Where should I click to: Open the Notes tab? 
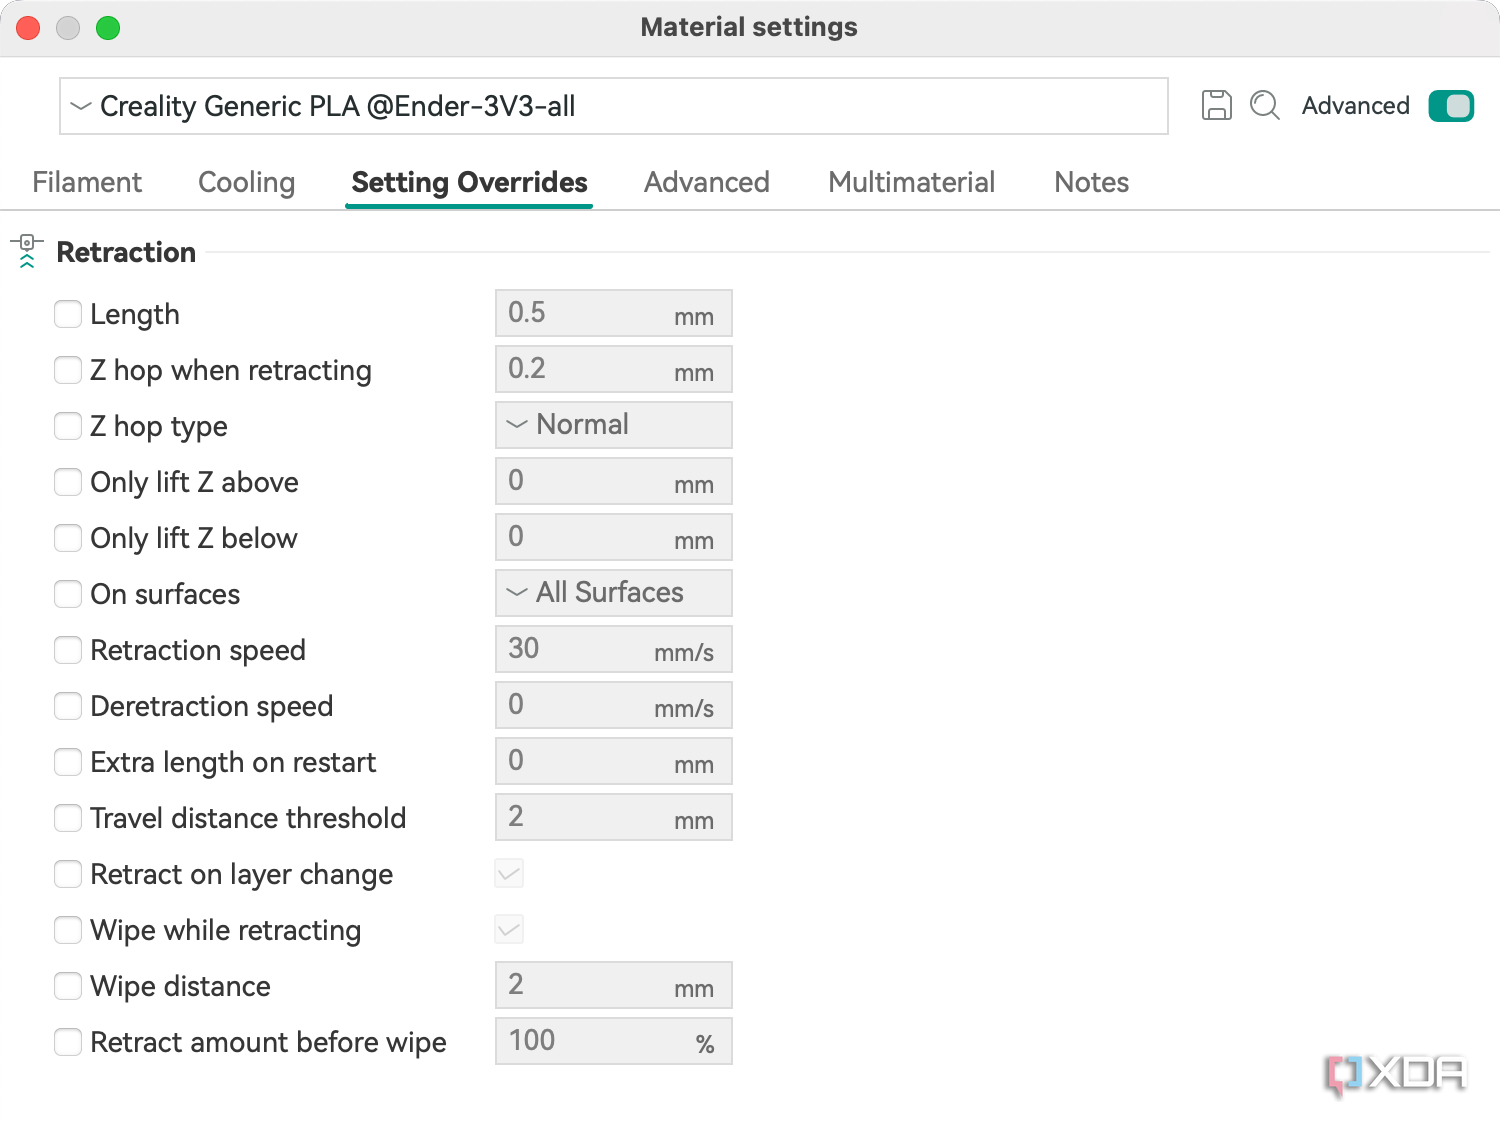(x=1091, y=182)
